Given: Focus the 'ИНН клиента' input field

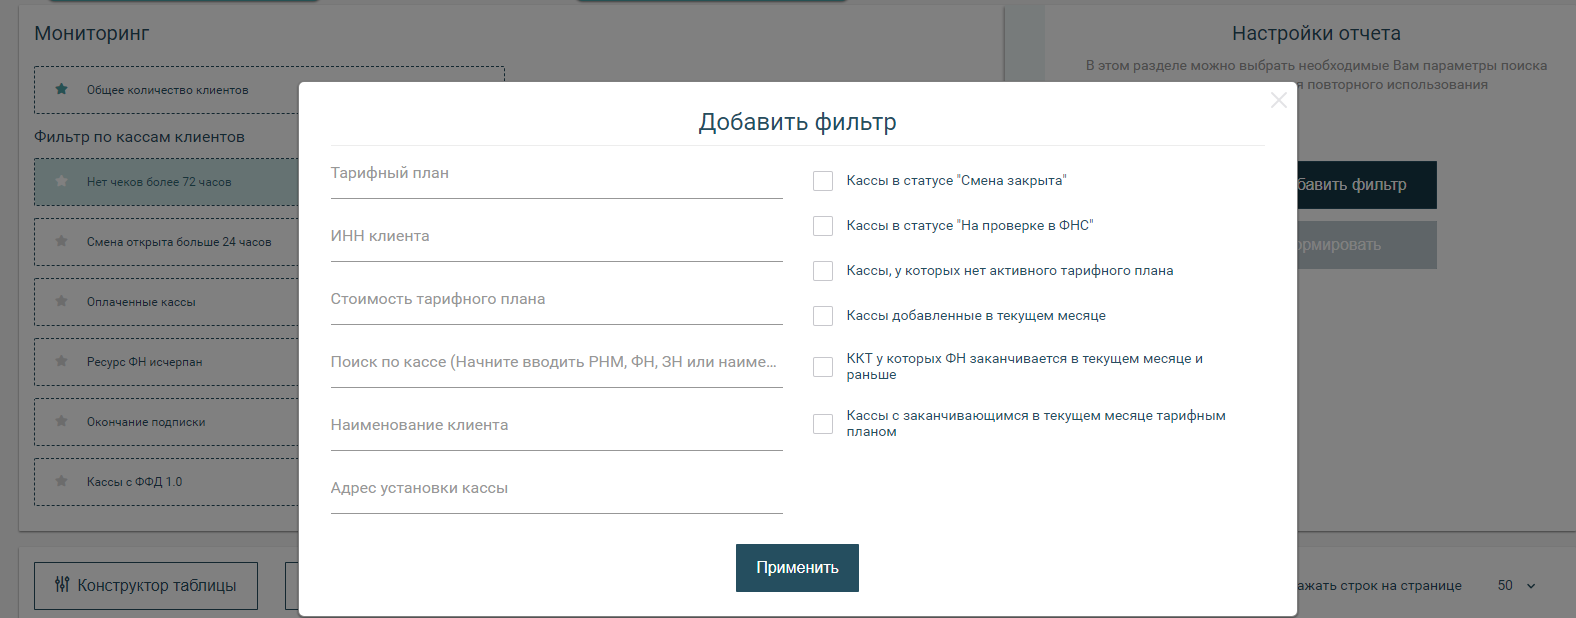Looking at the screenshot, I should pyautogui.click(x=556, y=237).
